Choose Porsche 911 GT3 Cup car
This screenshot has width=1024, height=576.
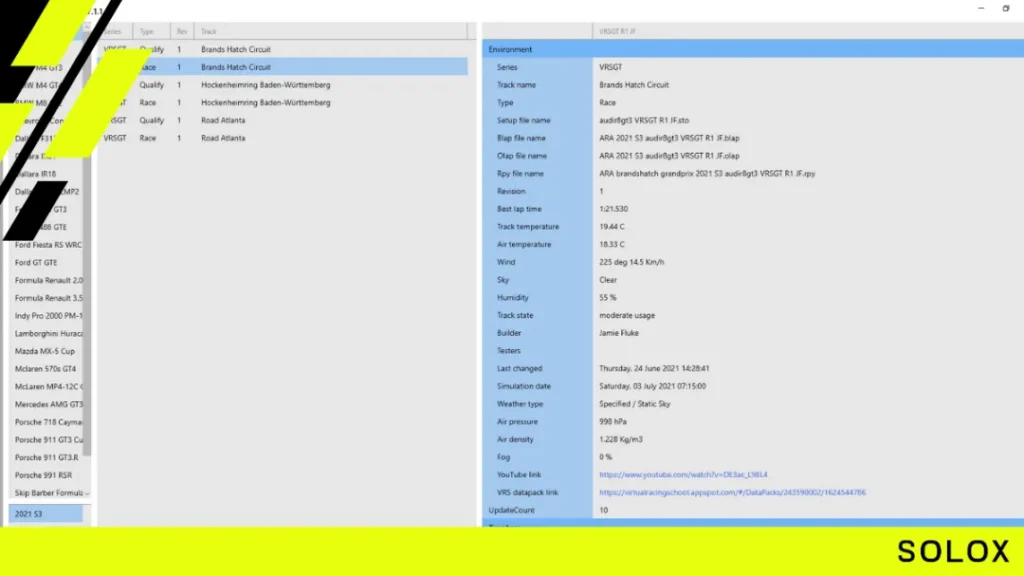click(x=48, y=440)
